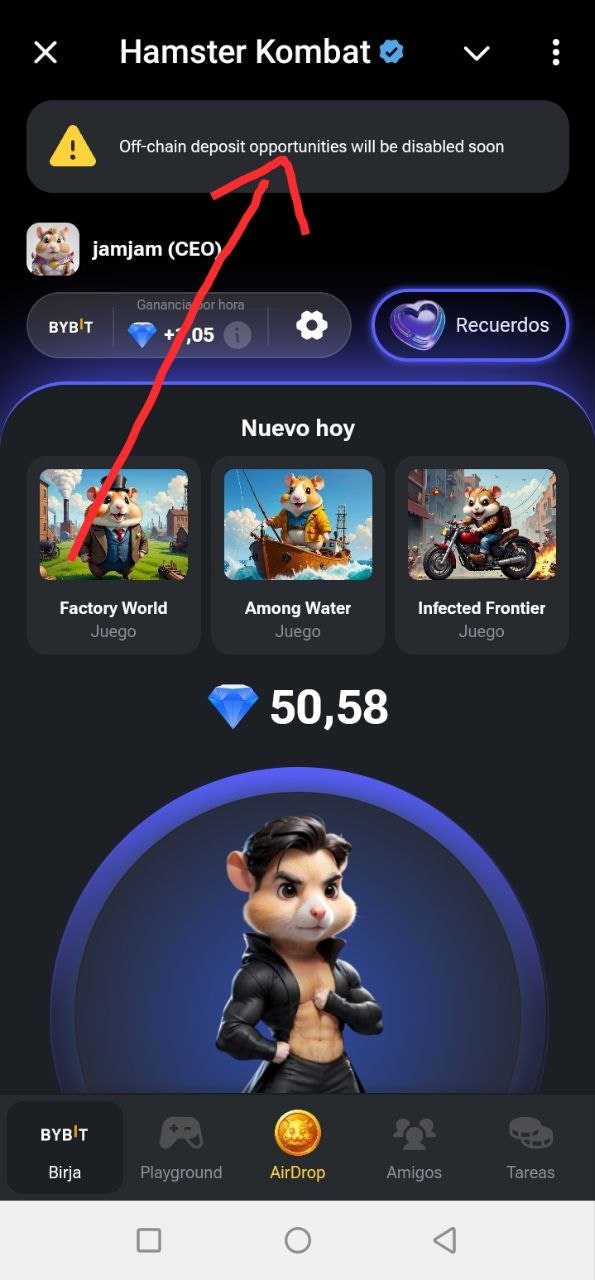This screenshot has height=1280, width=595.
Task: Switch to AirDrop tab
Action: point(297,1147)
